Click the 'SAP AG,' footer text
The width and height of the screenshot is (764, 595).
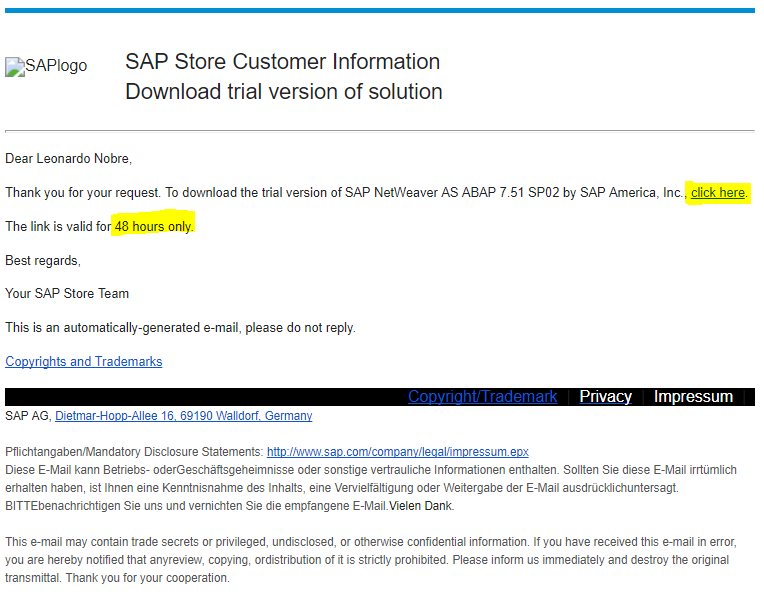(28, 416)
